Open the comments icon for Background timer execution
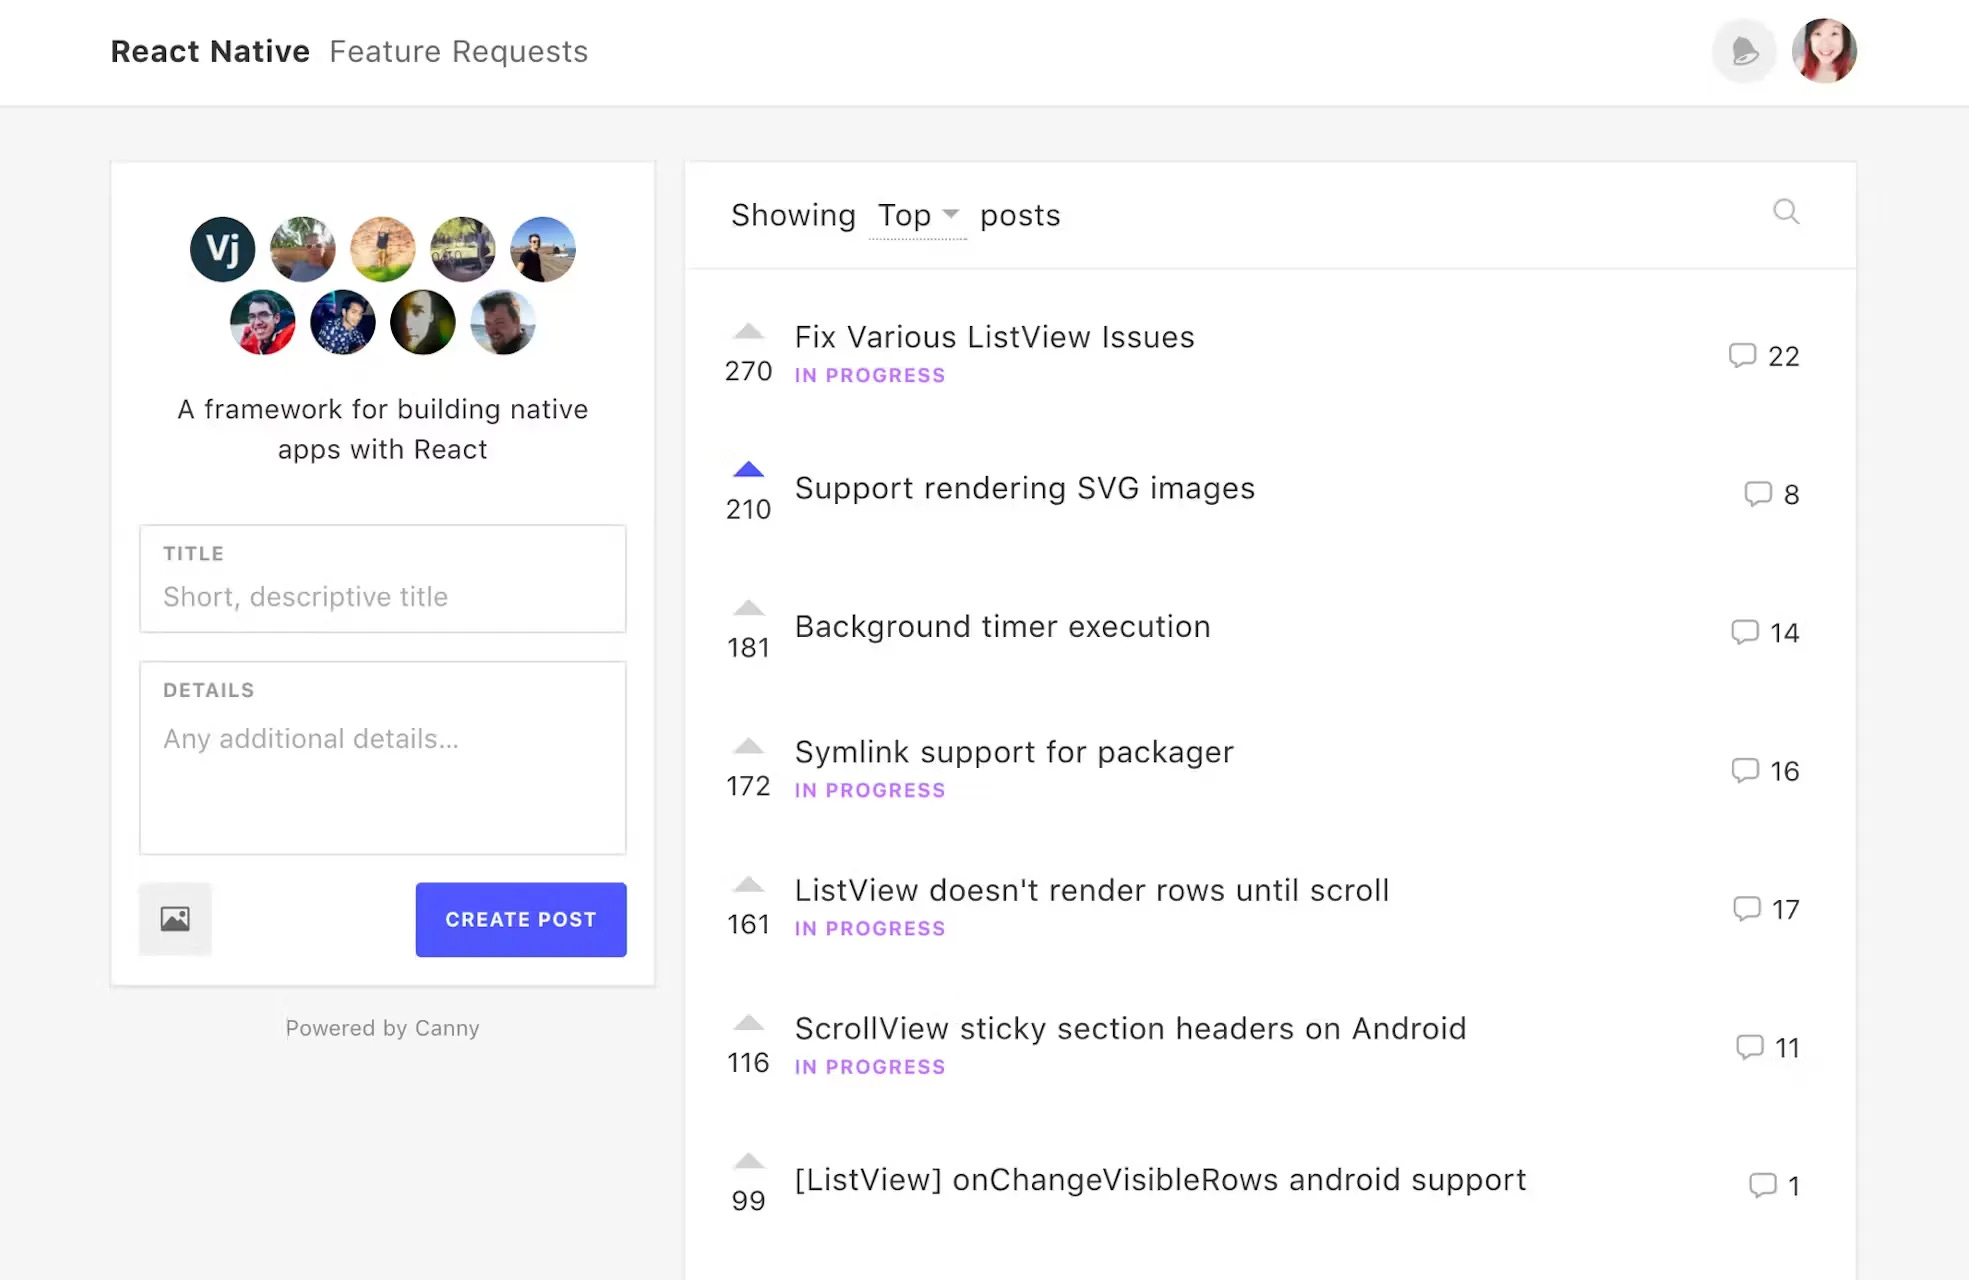The image size is (1969, 1280). click(1745, 632)
